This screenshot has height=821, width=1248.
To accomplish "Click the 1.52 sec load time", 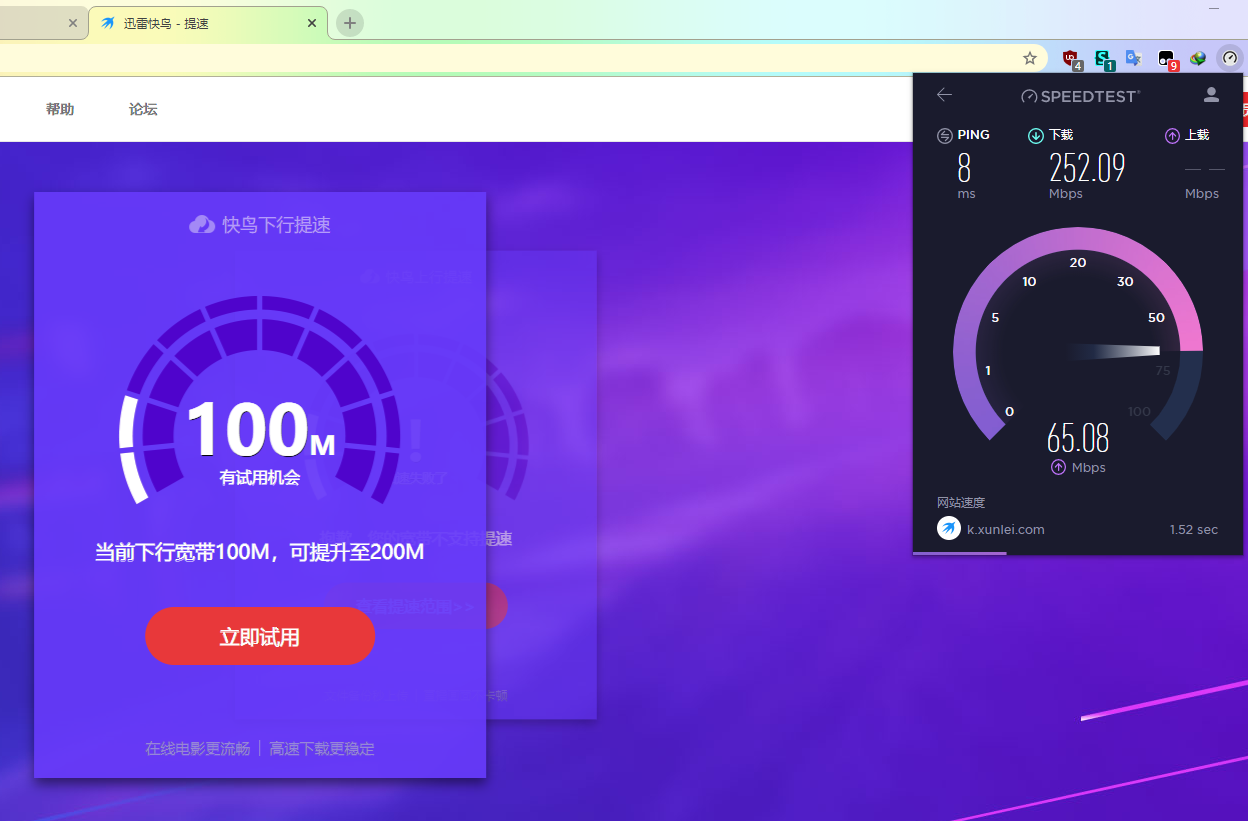I will coord(1194,530).
